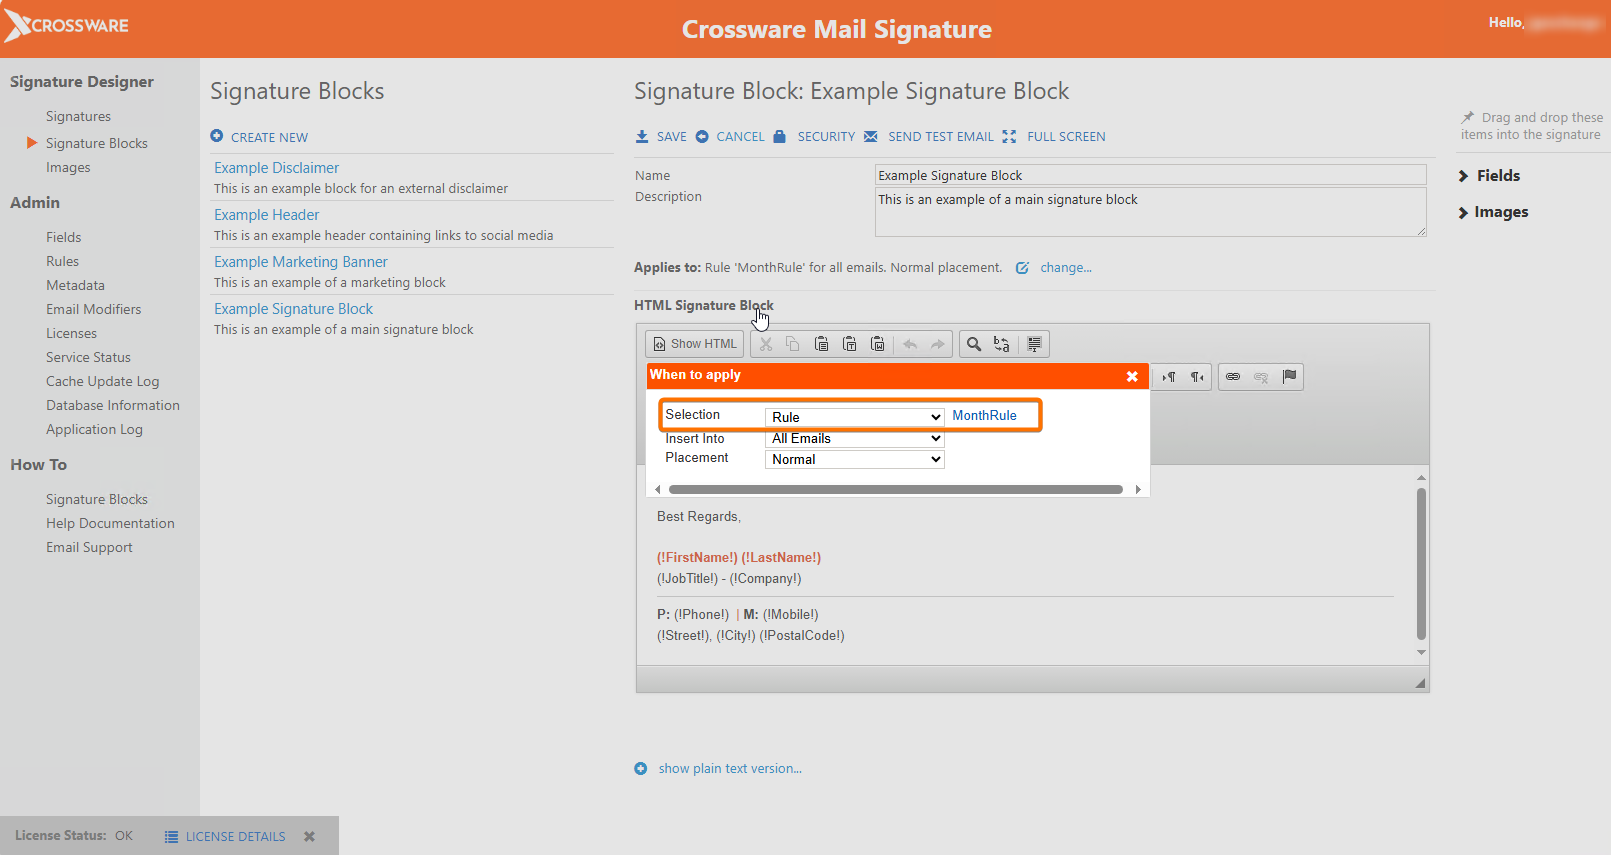This screenshot has height=855, width=1611.
Task: Close the 'When to apply' popup
Action: coord(1132,376)
